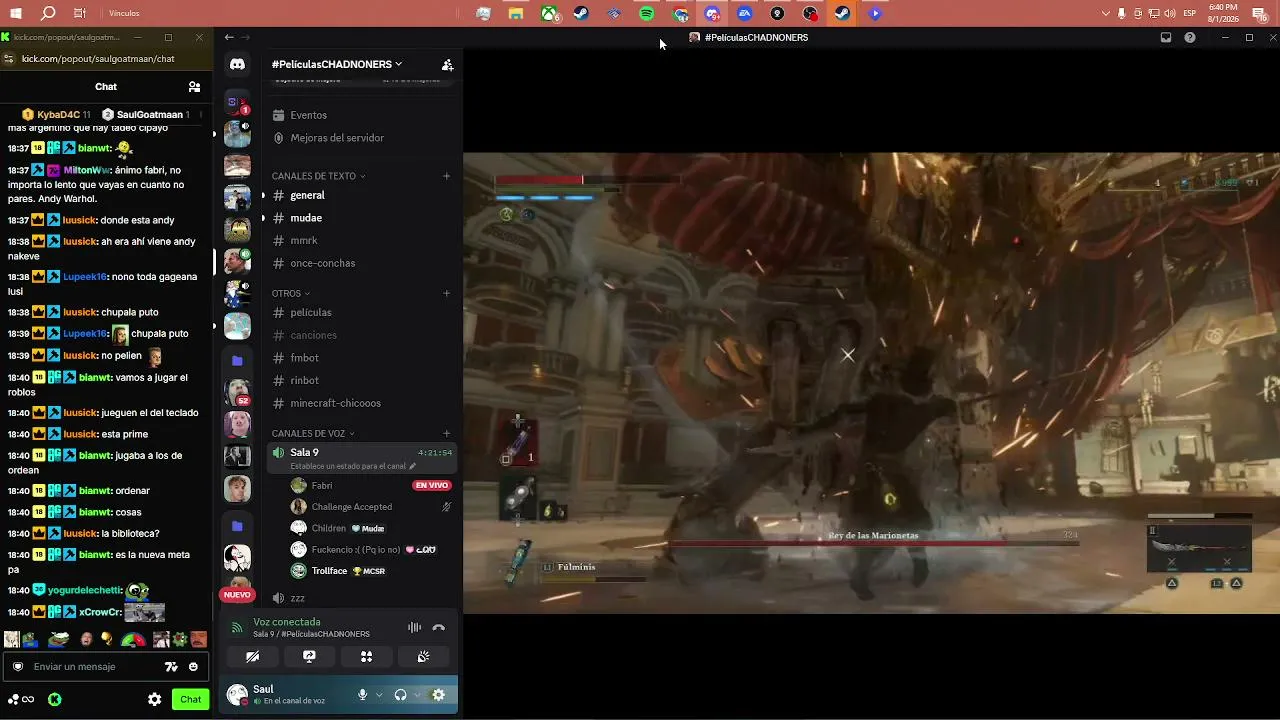Open the soundboard in voice panel
Viewport: 1280px width, 720px height.
pyautogui.click(x=424, y=657)
